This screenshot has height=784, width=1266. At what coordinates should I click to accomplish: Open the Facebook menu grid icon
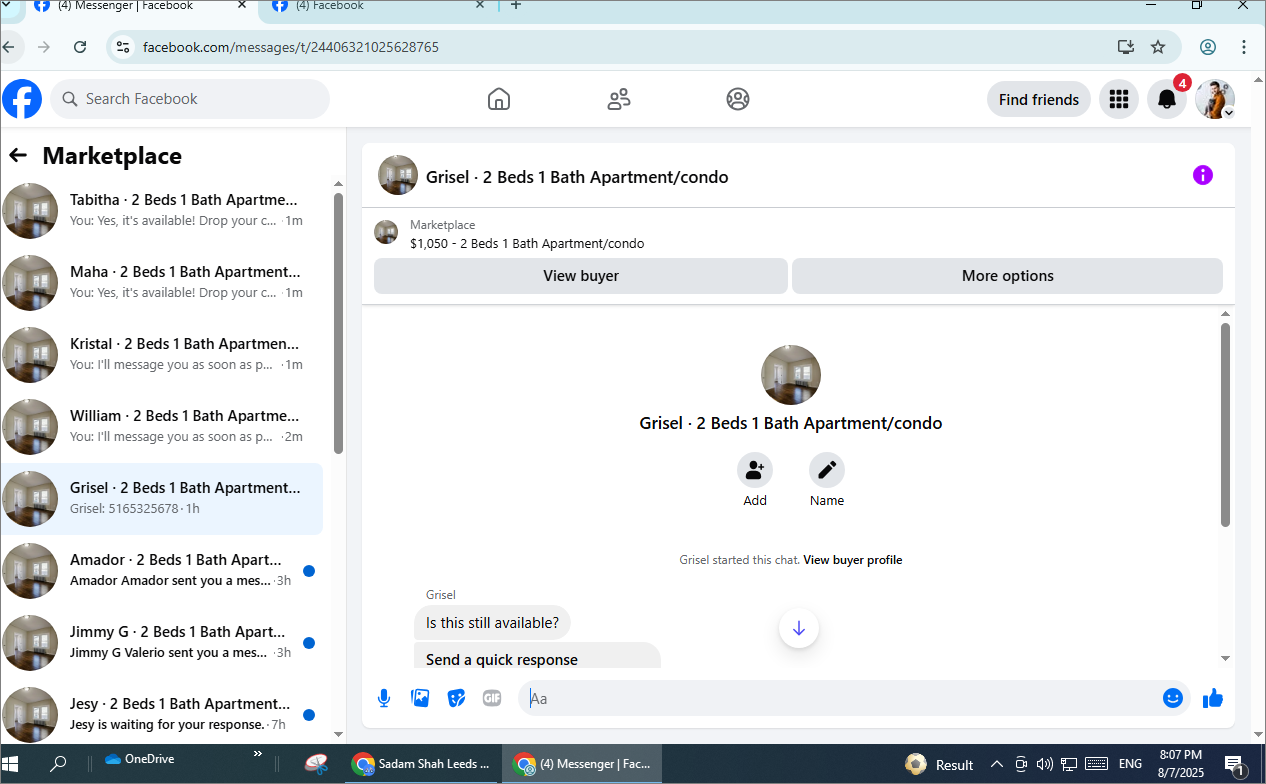pos(1119,99)
